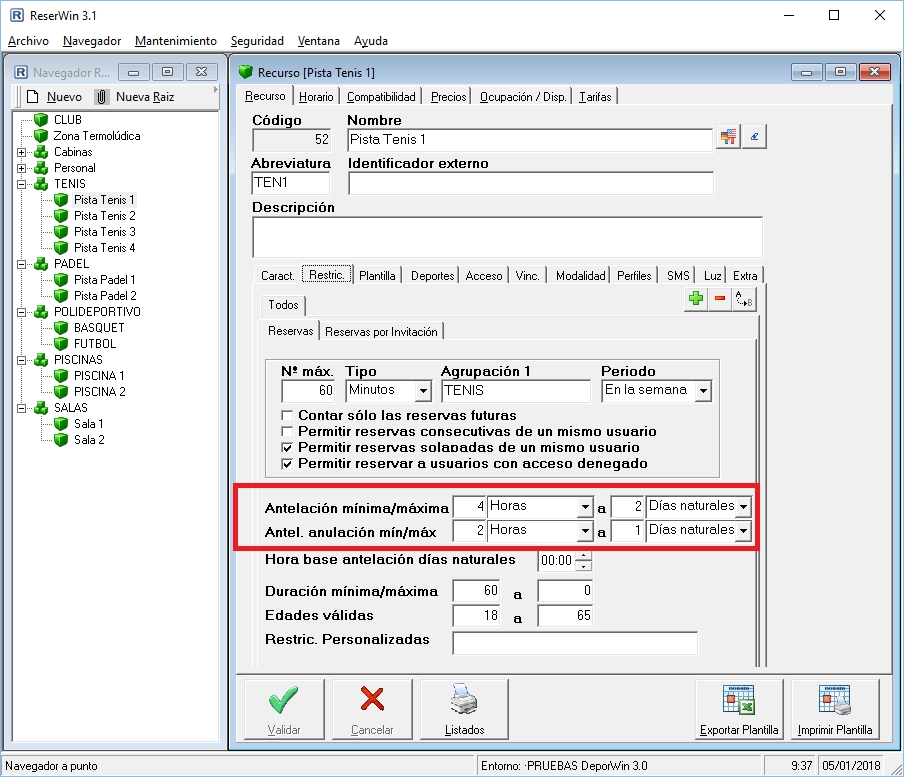Expand the Personal tree node

(21, 169)
